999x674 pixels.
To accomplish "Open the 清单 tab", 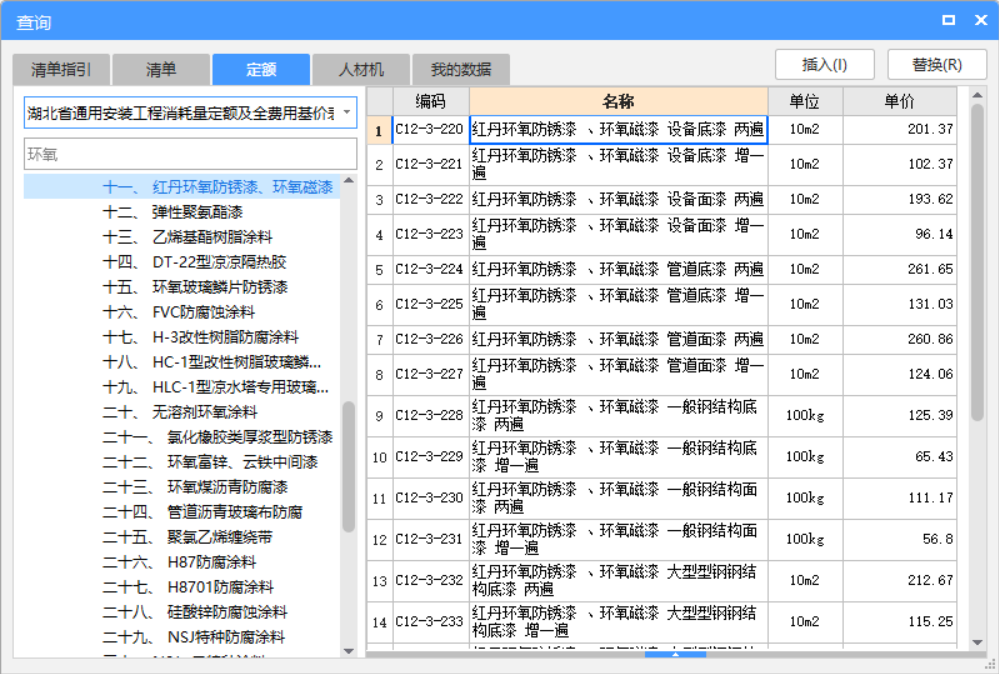I will 161,69.
